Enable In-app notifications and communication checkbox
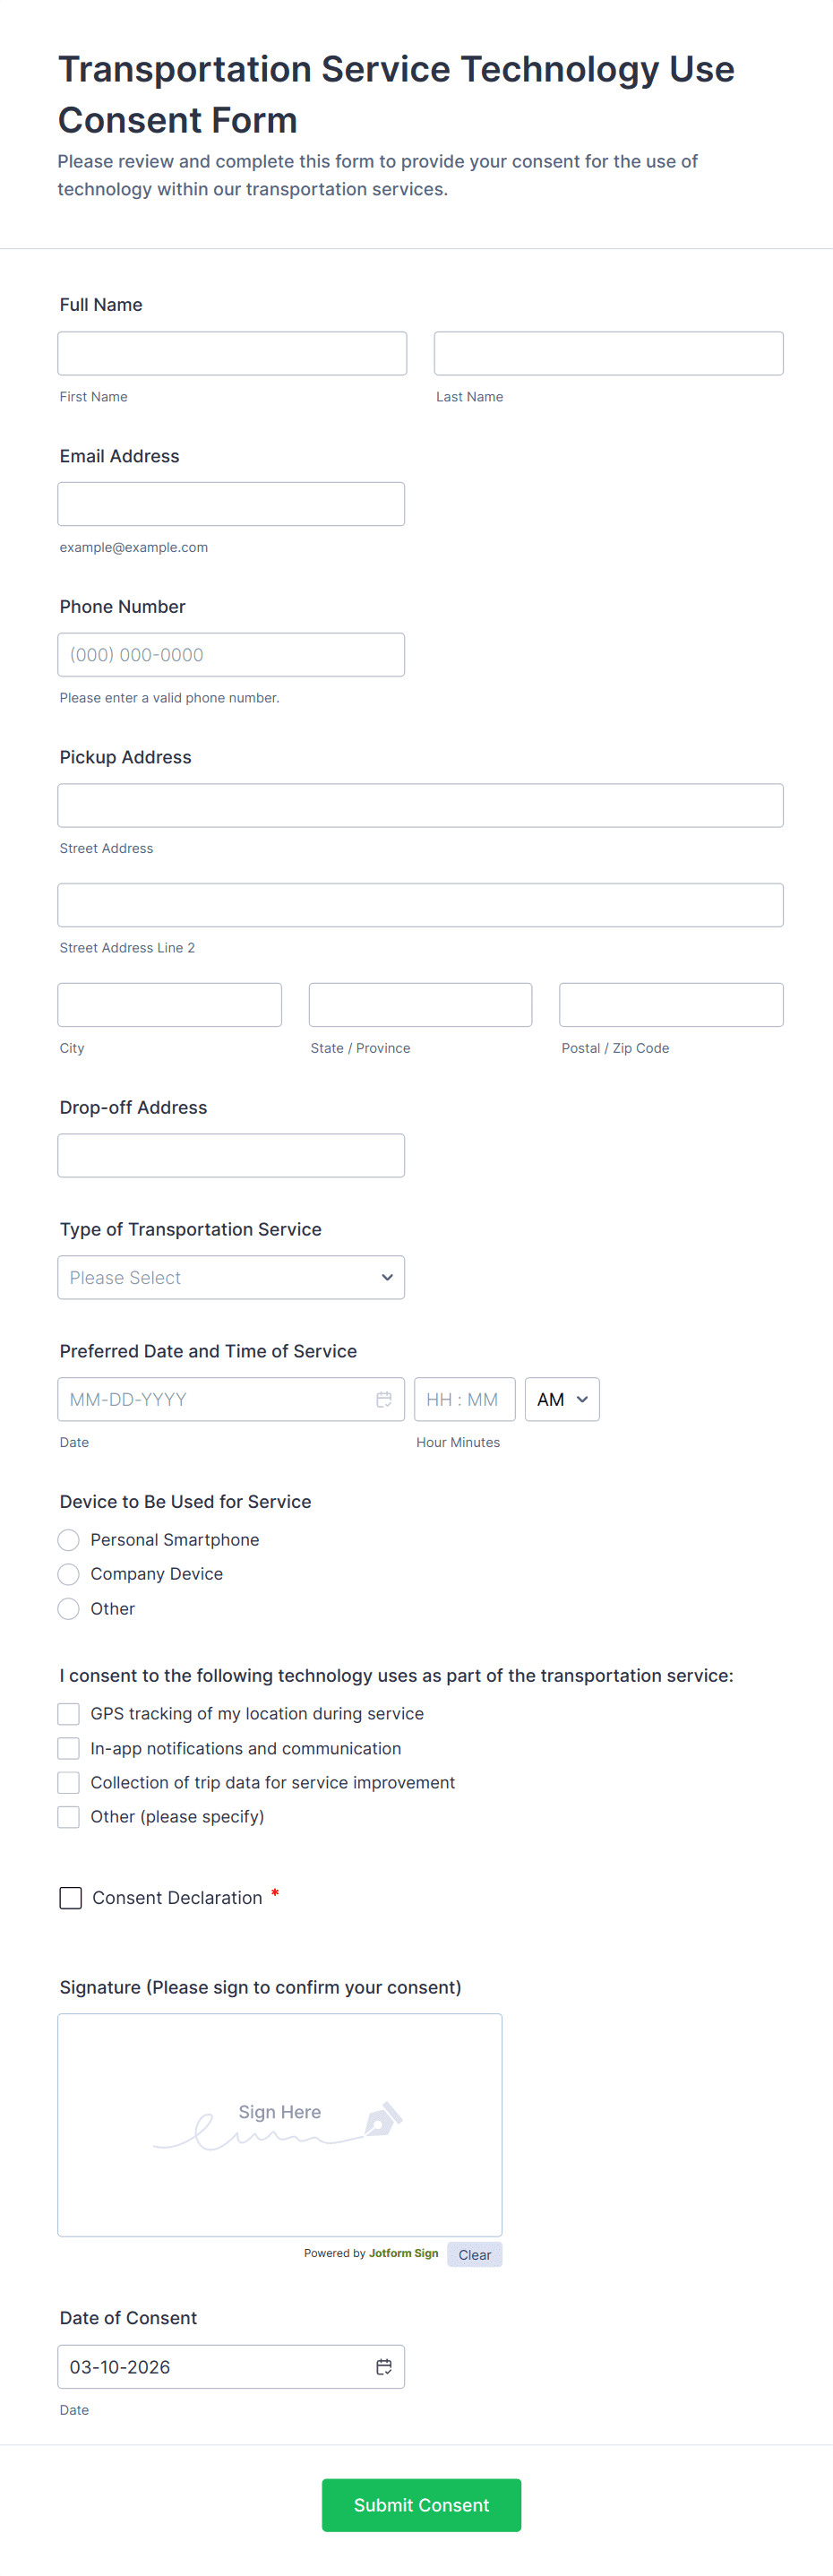This screenshot has width=833, height=2576. tap(69, 1748)
